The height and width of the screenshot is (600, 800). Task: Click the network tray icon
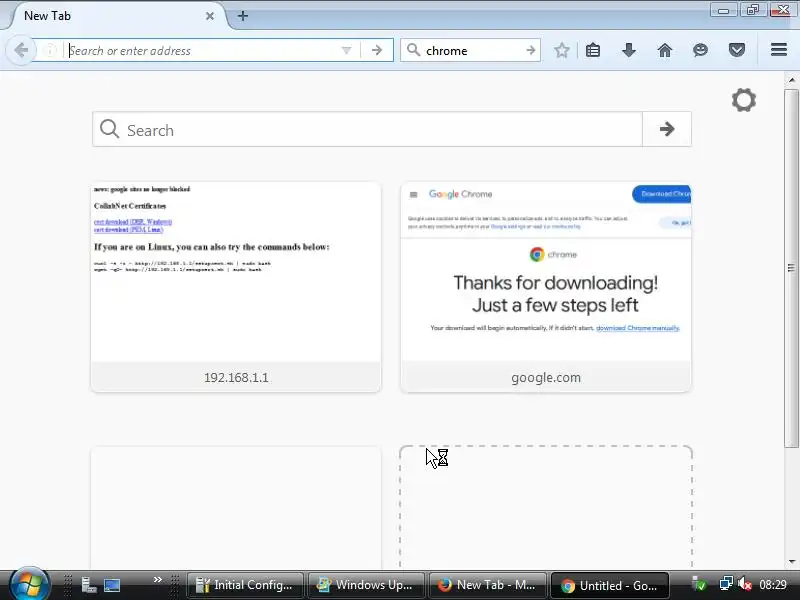click(x=726, y=584)
